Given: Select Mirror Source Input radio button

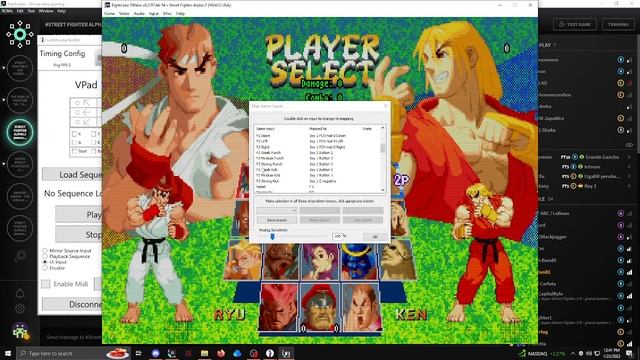Looking at the screenshot, I should (x=45, y=250).
